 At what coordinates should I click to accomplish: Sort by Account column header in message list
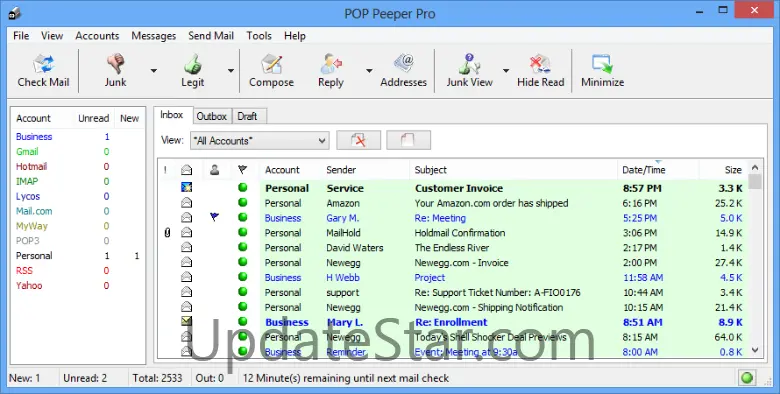tap(291, 170)
